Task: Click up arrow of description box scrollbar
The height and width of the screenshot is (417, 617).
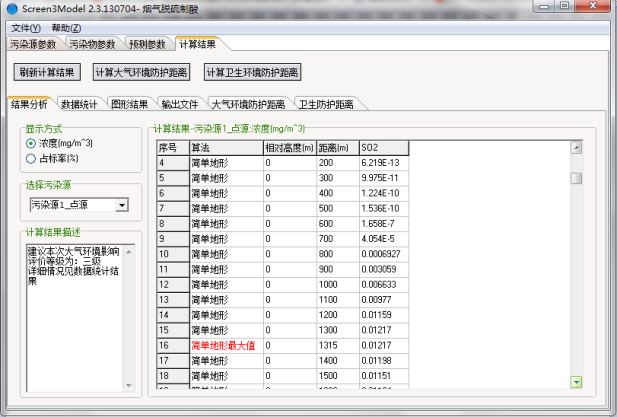Action: pos(129,251)
